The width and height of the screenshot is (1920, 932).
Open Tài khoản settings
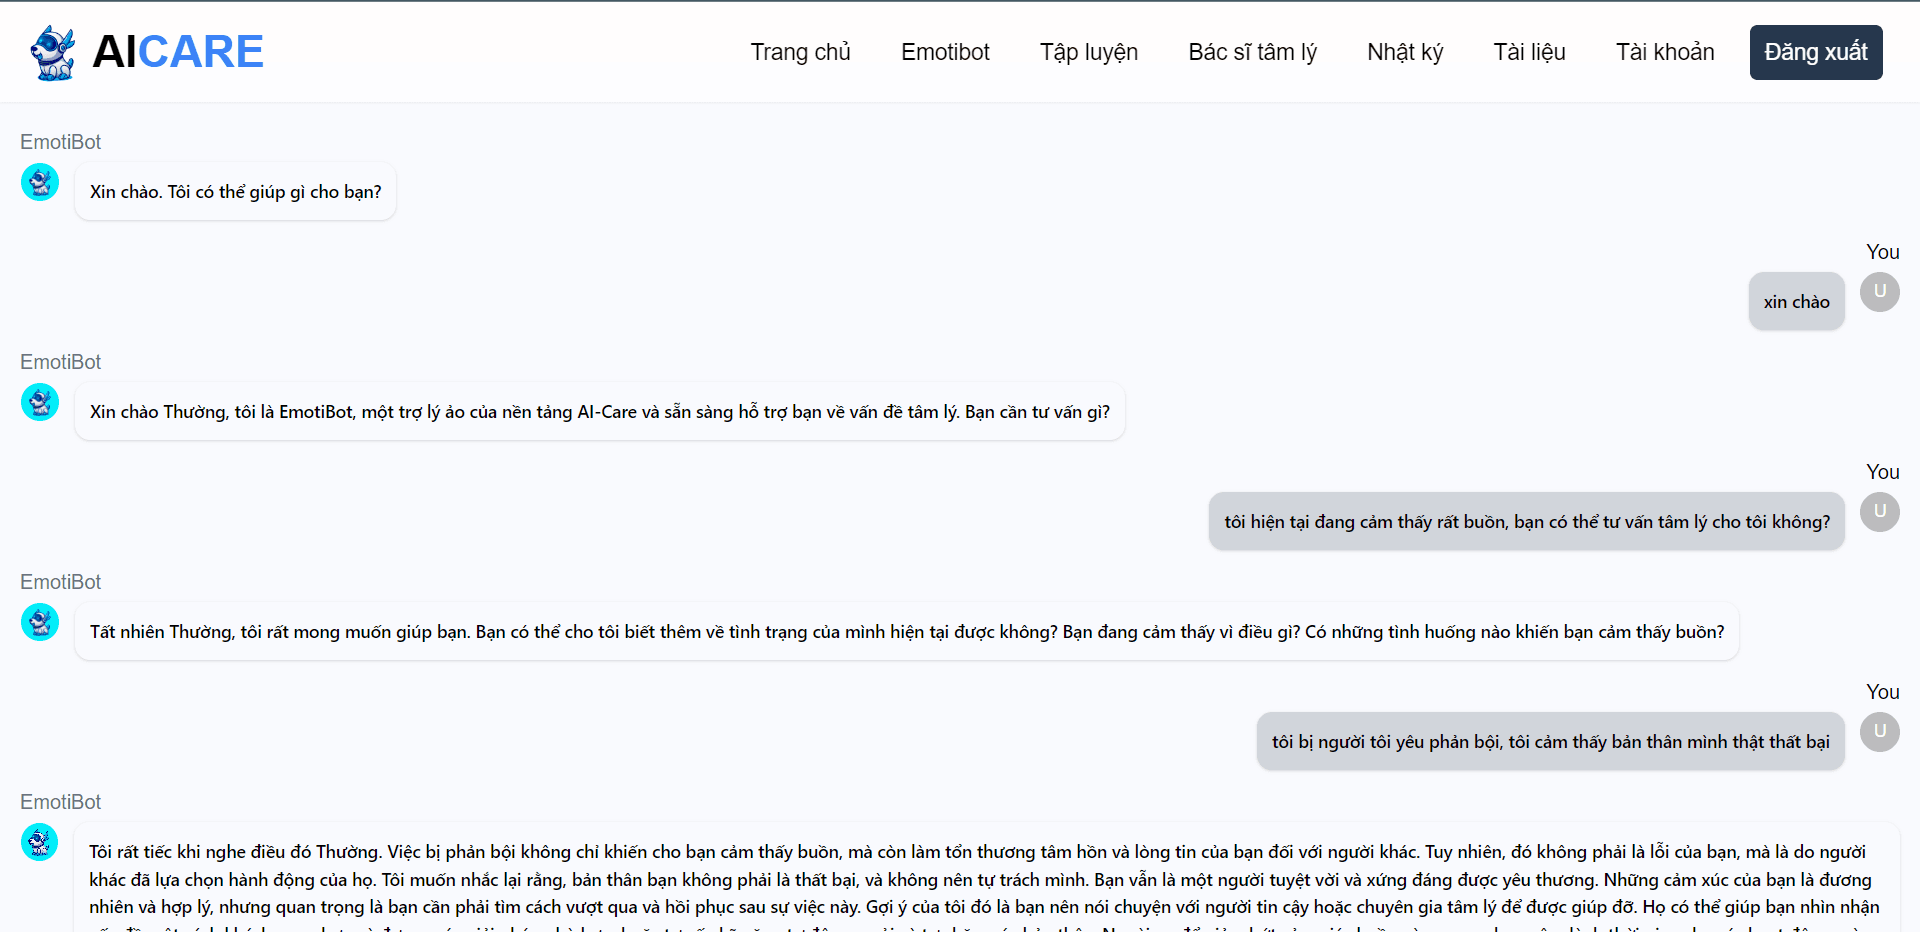tap(1665, 52)
